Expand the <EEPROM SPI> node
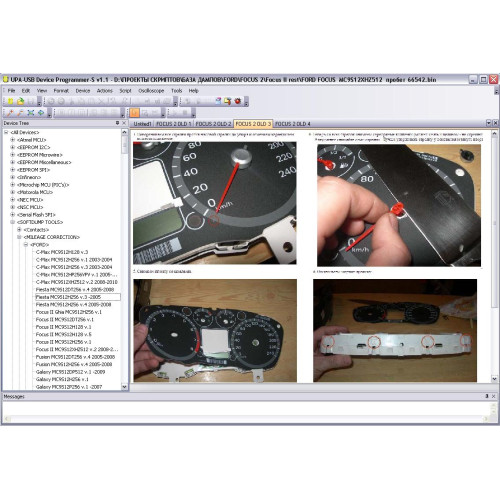The width and height of the screenshot is (500, 500). tap(13, 170)
